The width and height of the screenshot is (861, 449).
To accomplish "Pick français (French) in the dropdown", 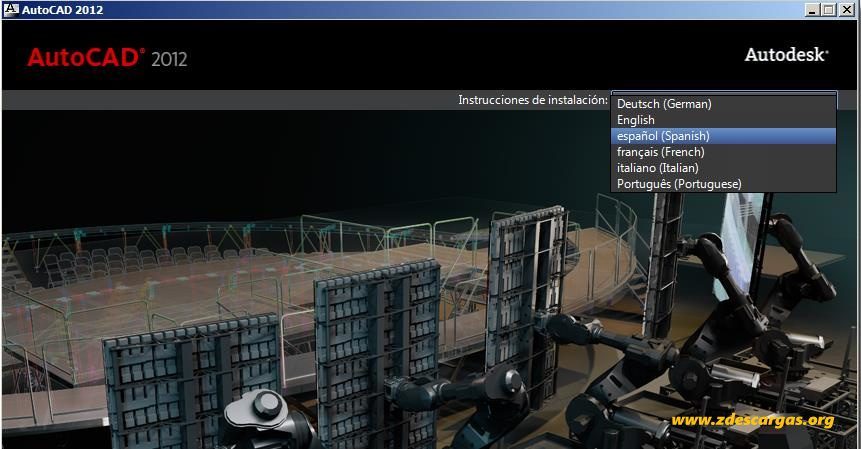I will coord(724,151).
